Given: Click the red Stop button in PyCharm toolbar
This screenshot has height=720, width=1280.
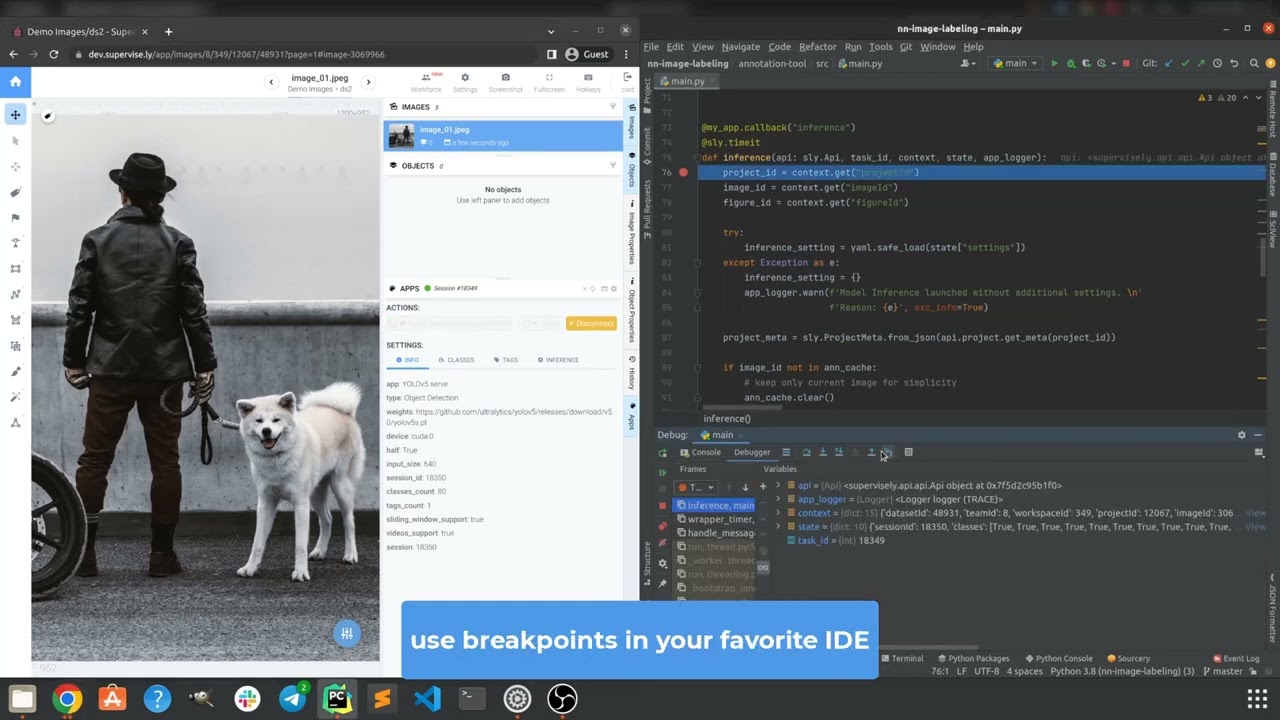Looking at the screenshot, I should (1126, 63).
